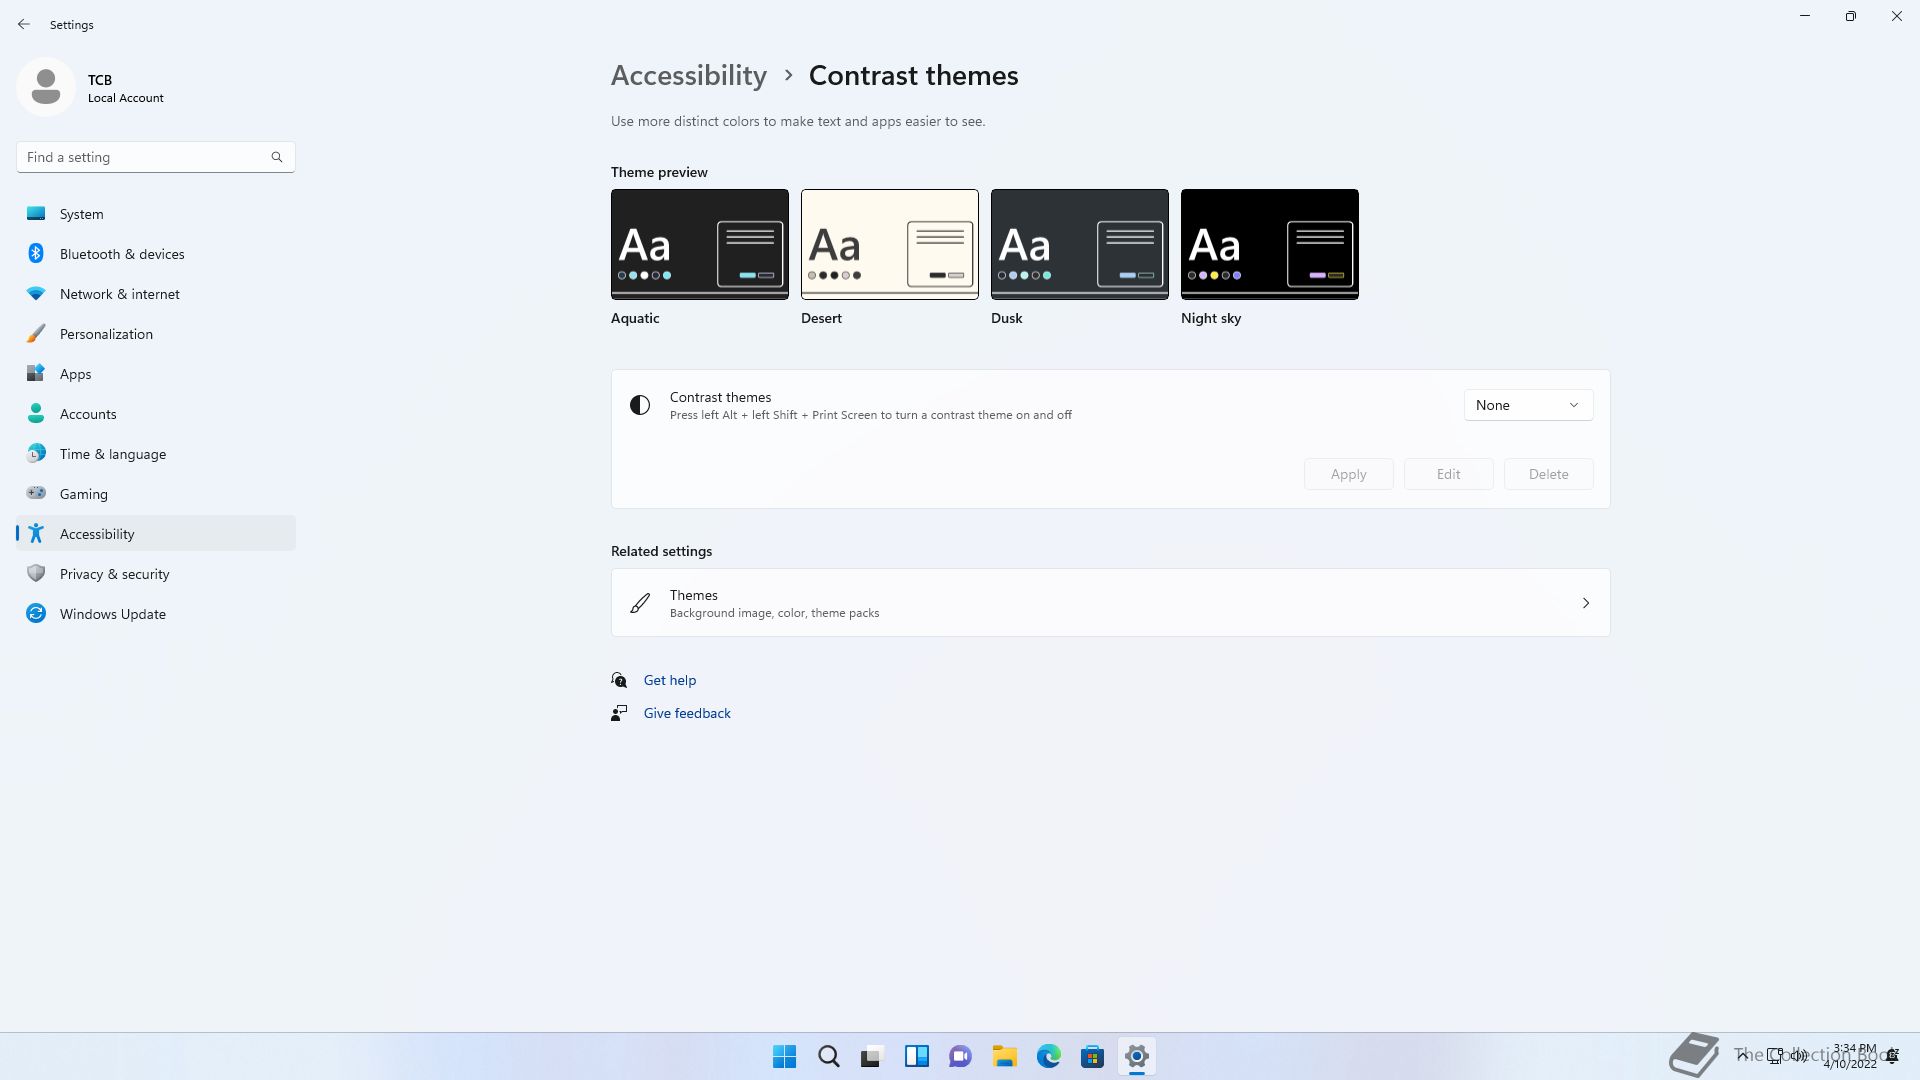Open File Explorer from the taskbar
Image resolution: width=1920 pixels, height=1080 pixels.
[x=1004, y=1056]
